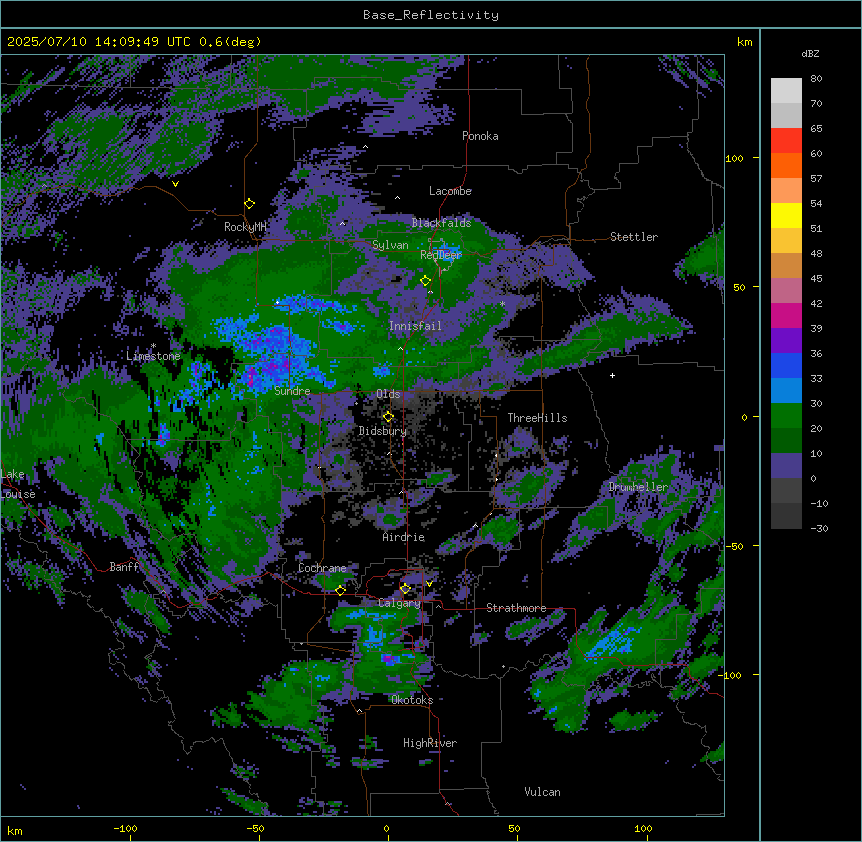Click the Okotoks town label
Image resolution: width=862 pixels, height=842 pixels.
[x=412, y=700]
